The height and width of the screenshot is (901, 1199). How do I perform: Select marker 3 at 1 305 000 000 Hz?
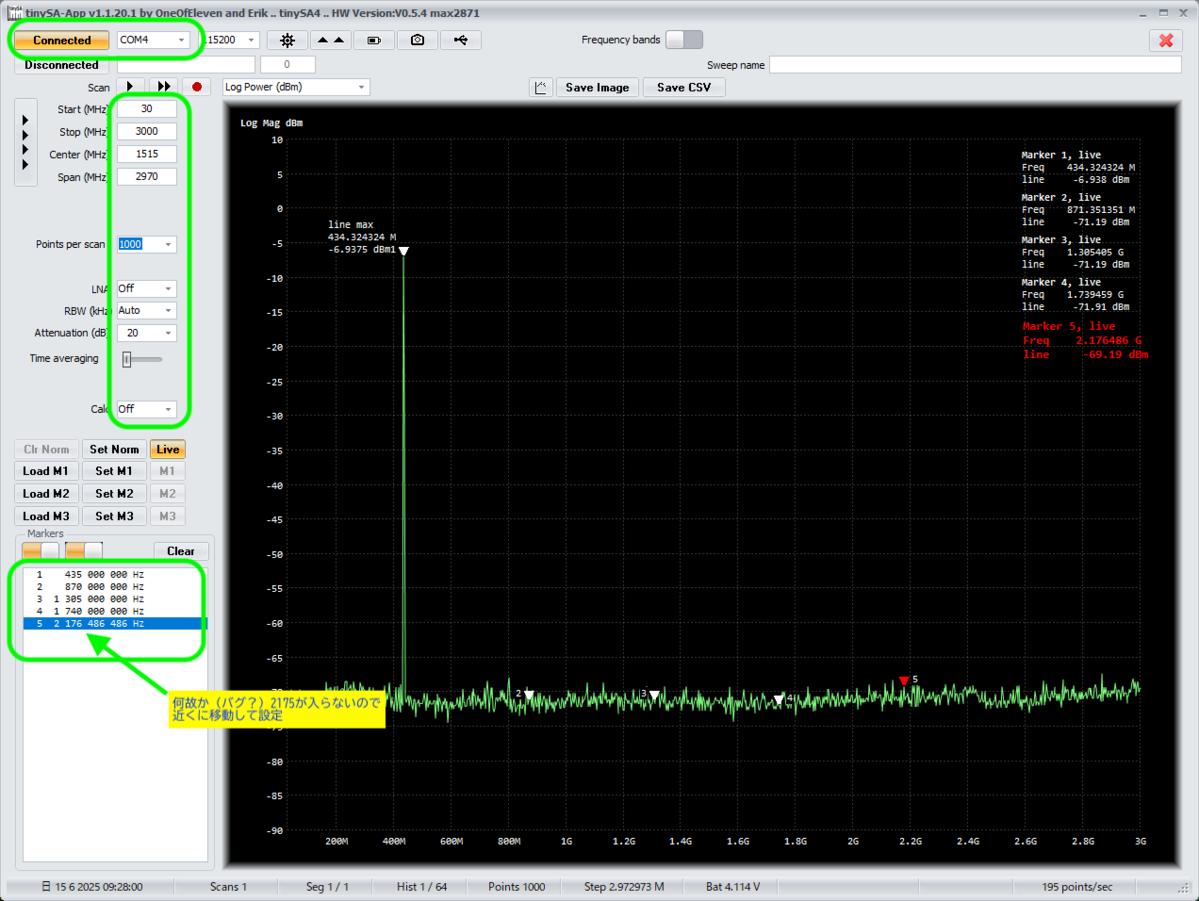(90, 599)
